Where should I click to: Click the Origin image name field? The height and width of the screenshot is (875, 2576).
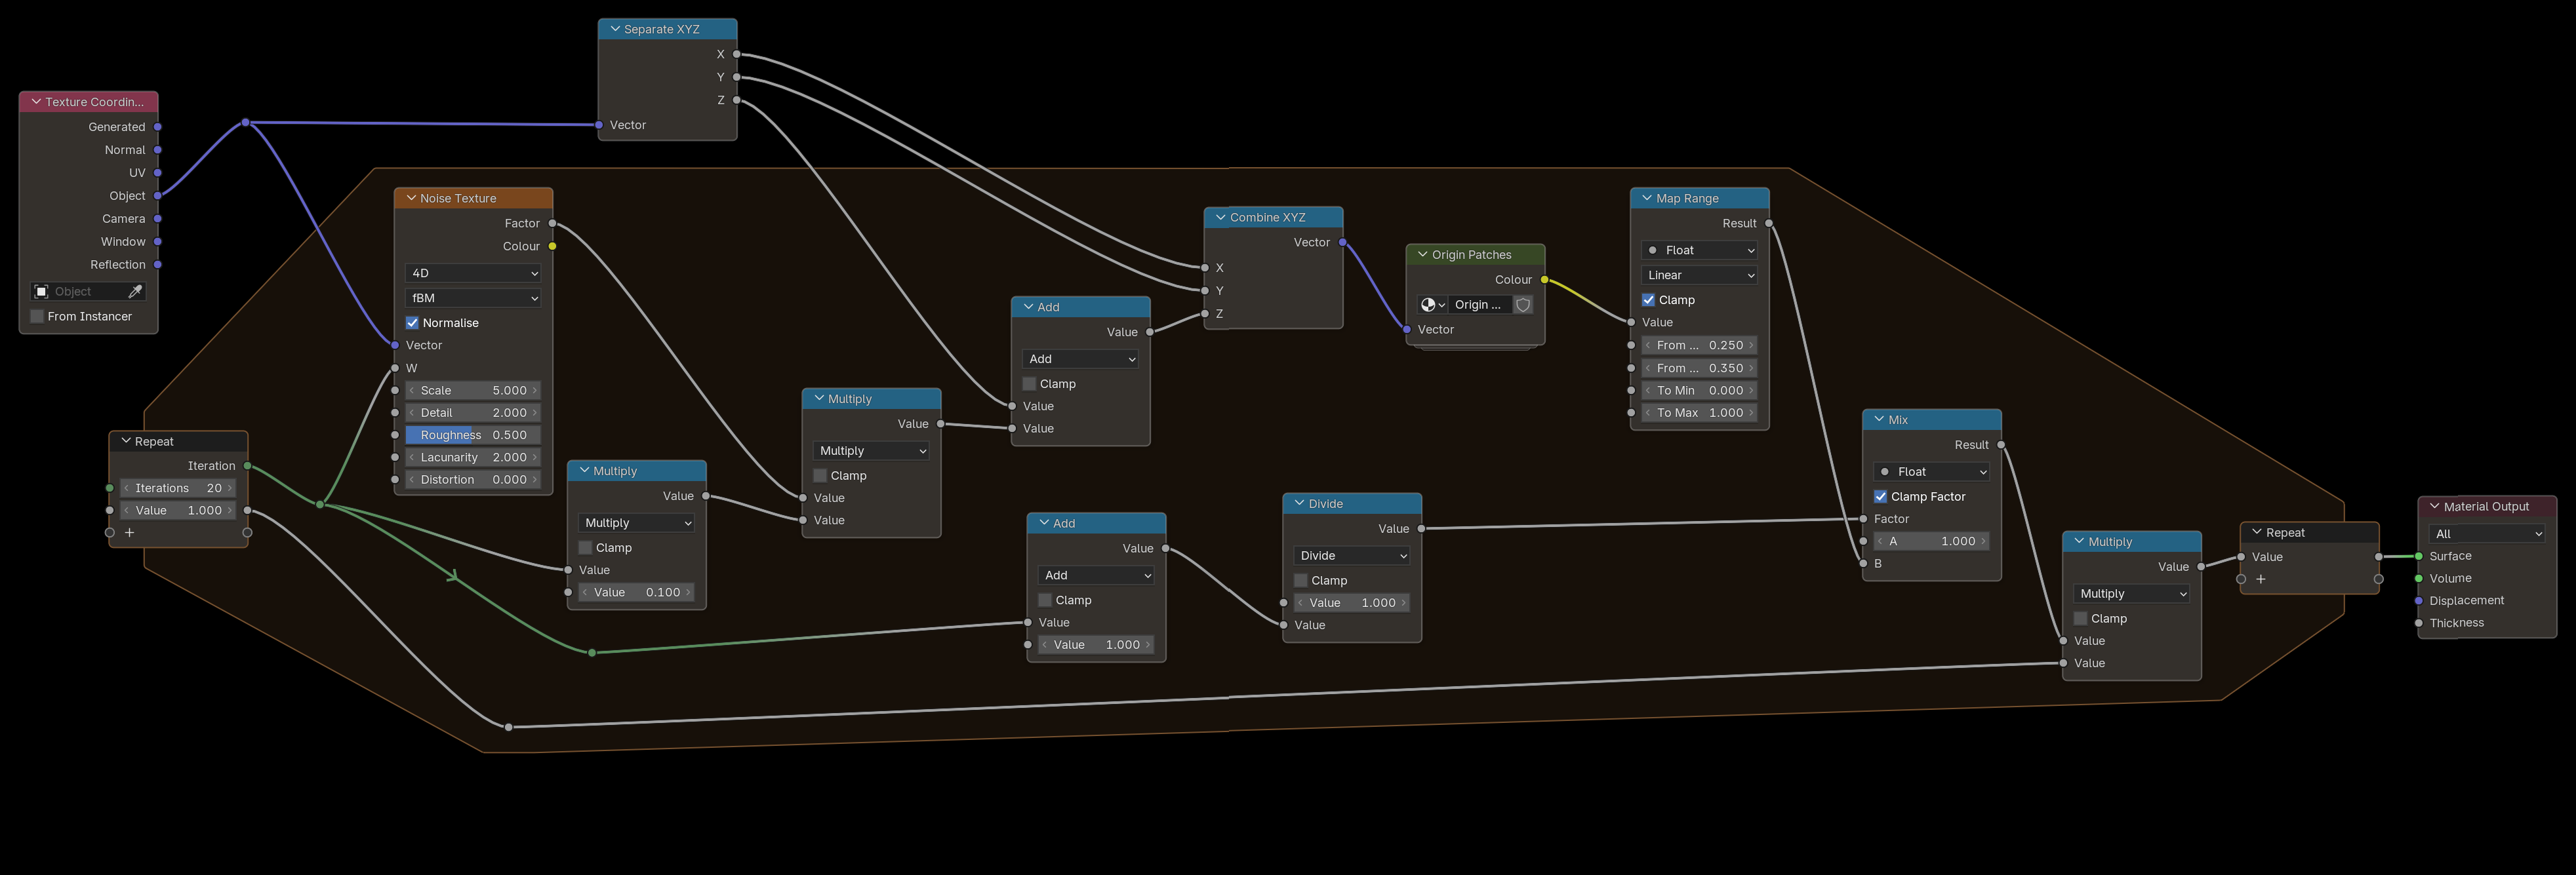(x=1479, y=305)
